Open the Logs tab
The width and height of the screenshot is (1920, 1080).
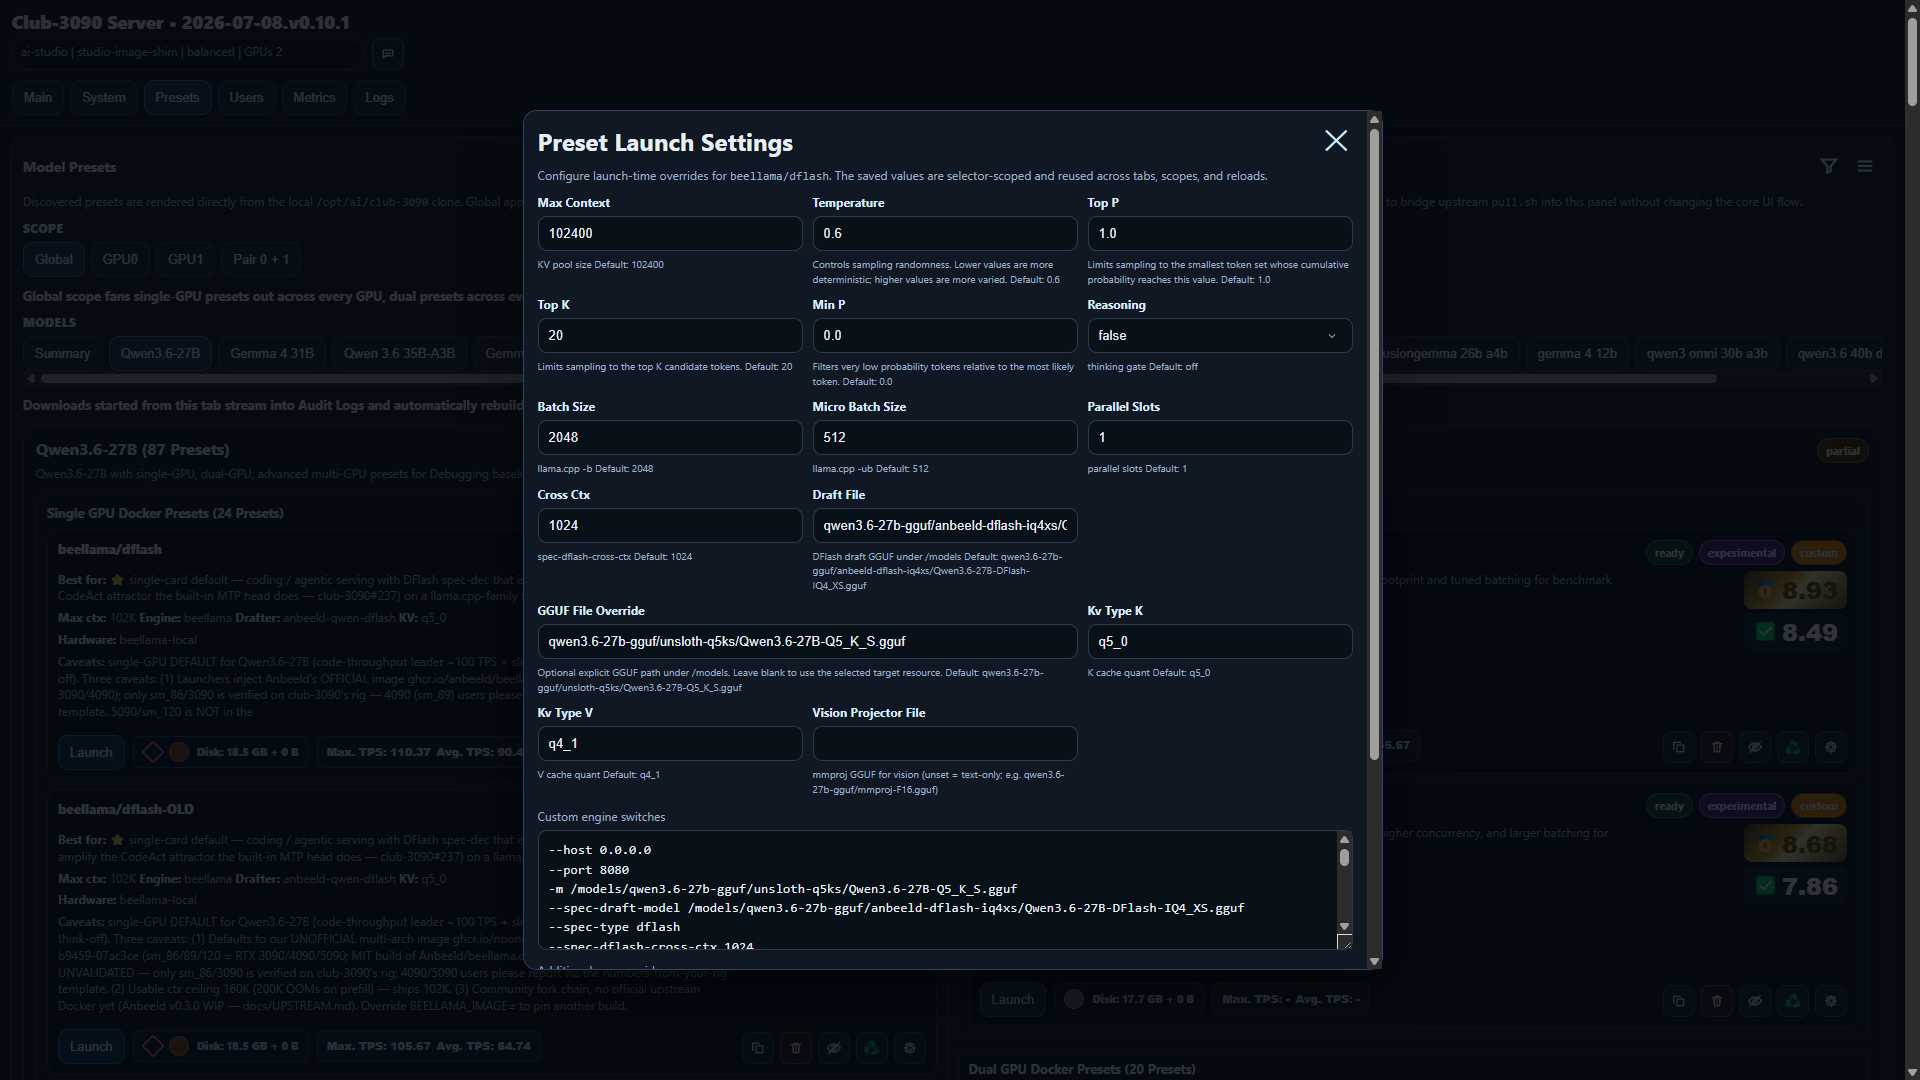coord(379,97)
